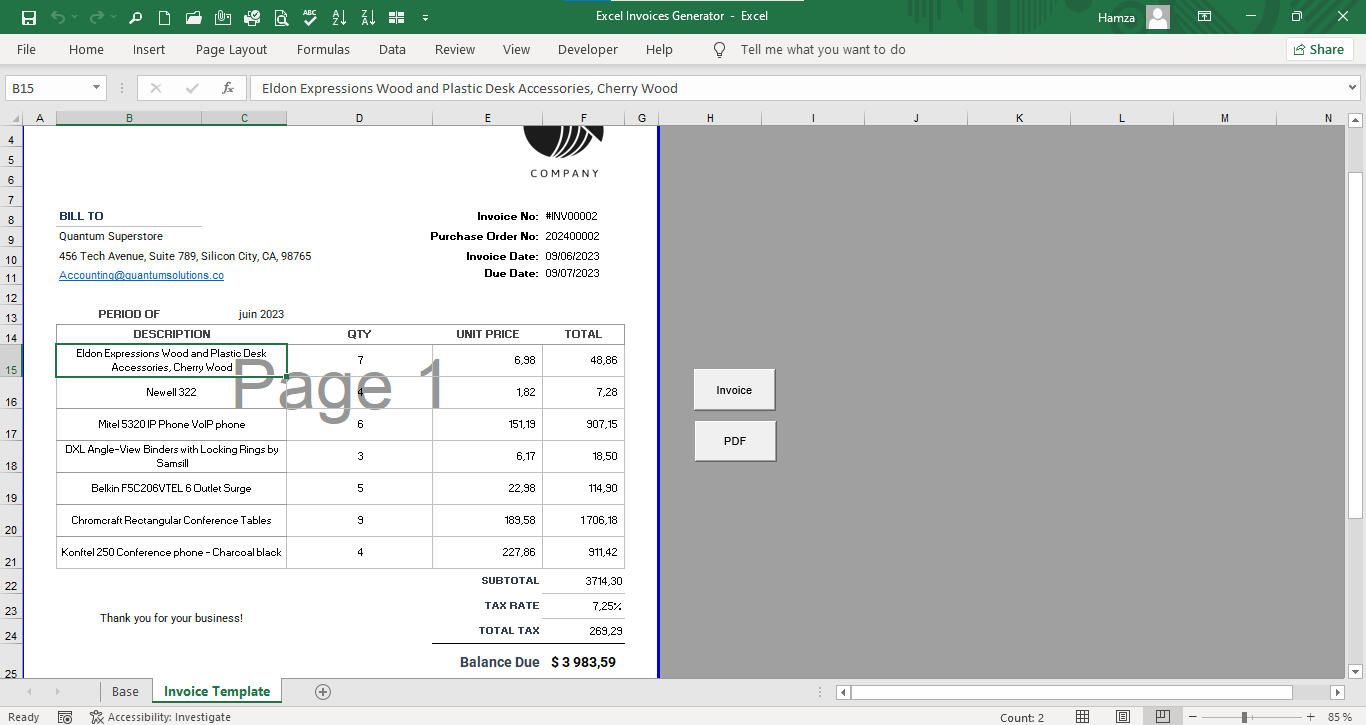The width and height of the screenshot is (1366, 725).
Task: Expand the Name Box dropdown arrow
Action: [96, 88]
